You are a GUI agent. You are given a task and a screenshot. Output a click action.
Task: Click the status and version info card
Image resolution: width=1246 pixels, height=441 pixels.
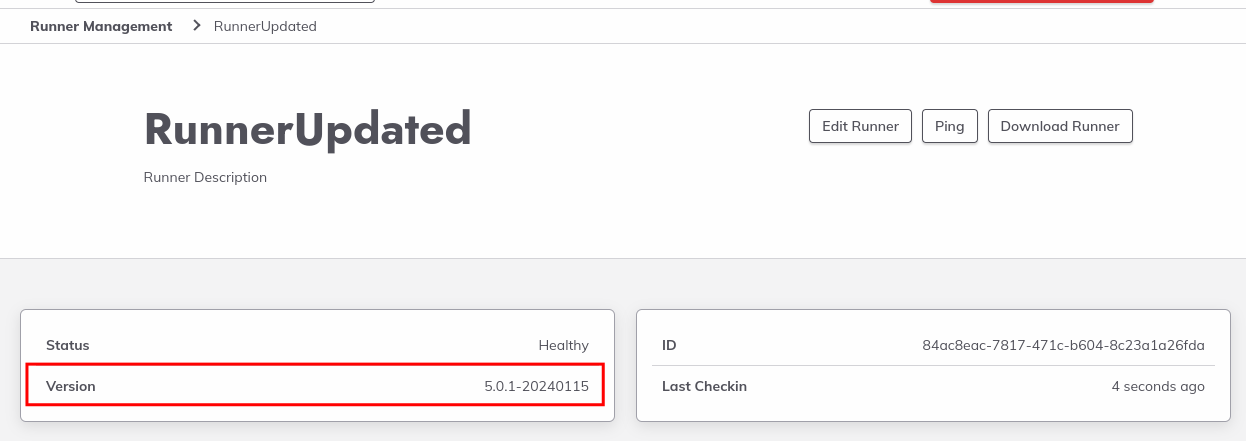(317, 365)
